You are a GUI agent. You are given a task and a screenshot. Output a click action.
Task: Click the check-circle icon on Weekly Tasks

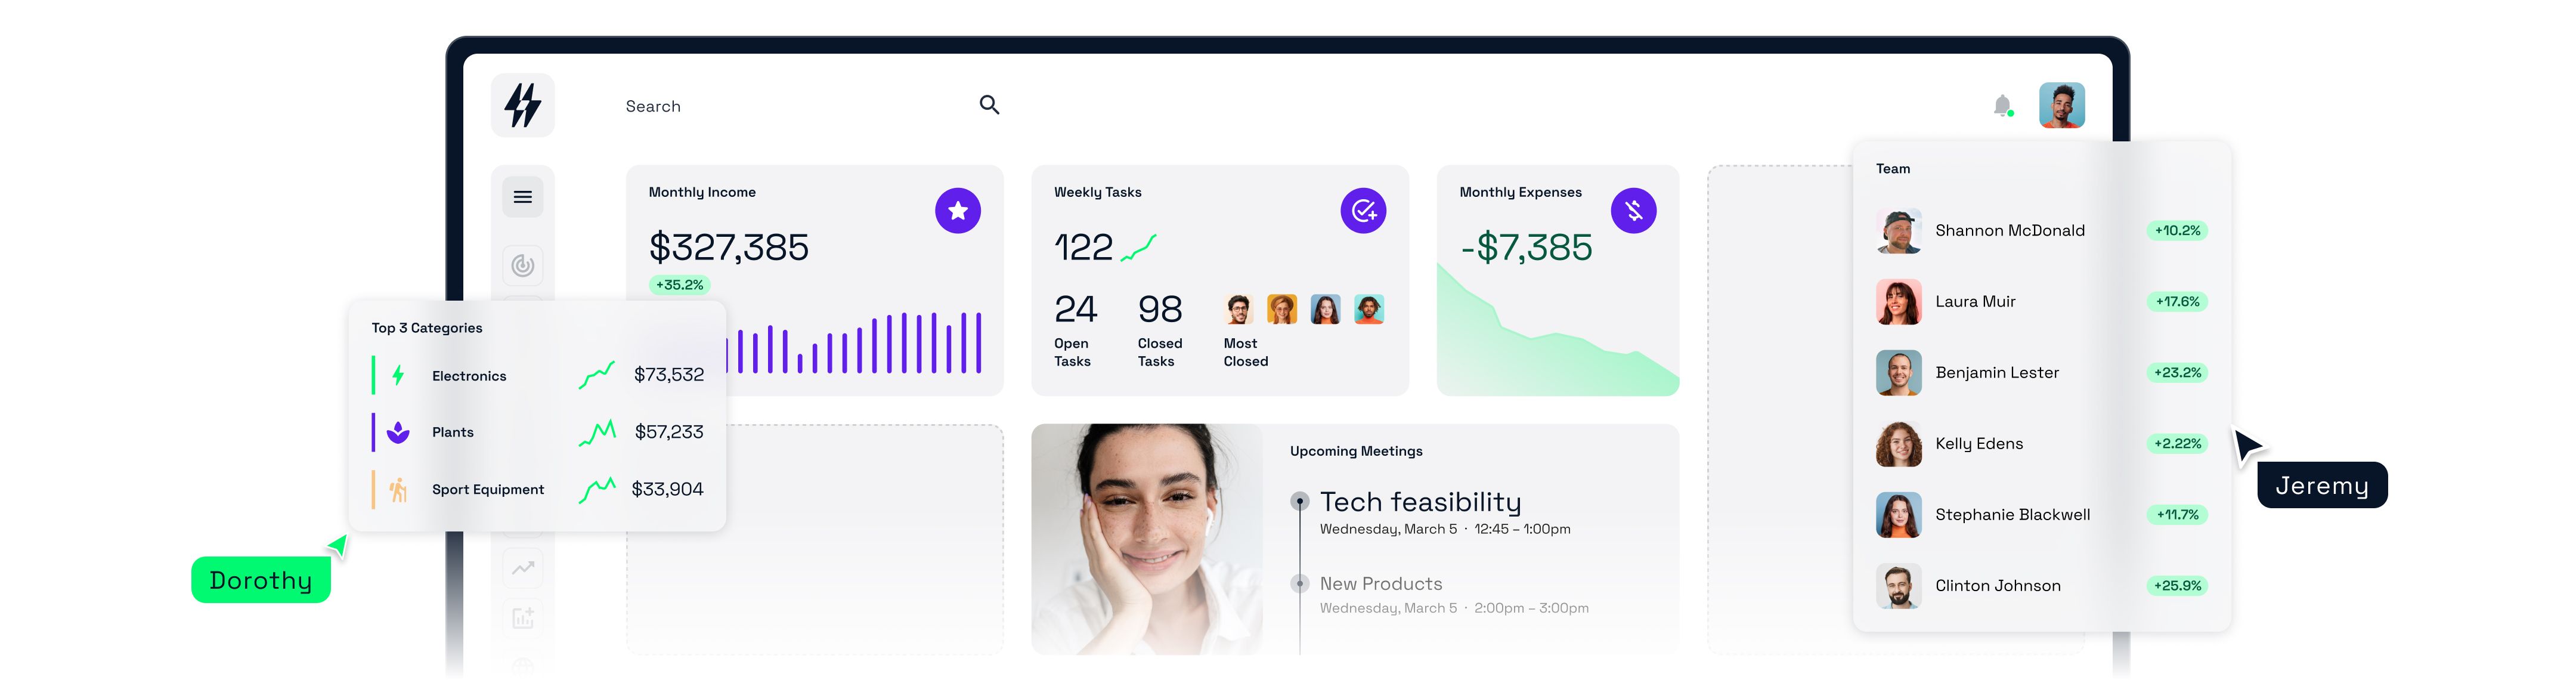pyautogui.click(x=1363, y=211)
